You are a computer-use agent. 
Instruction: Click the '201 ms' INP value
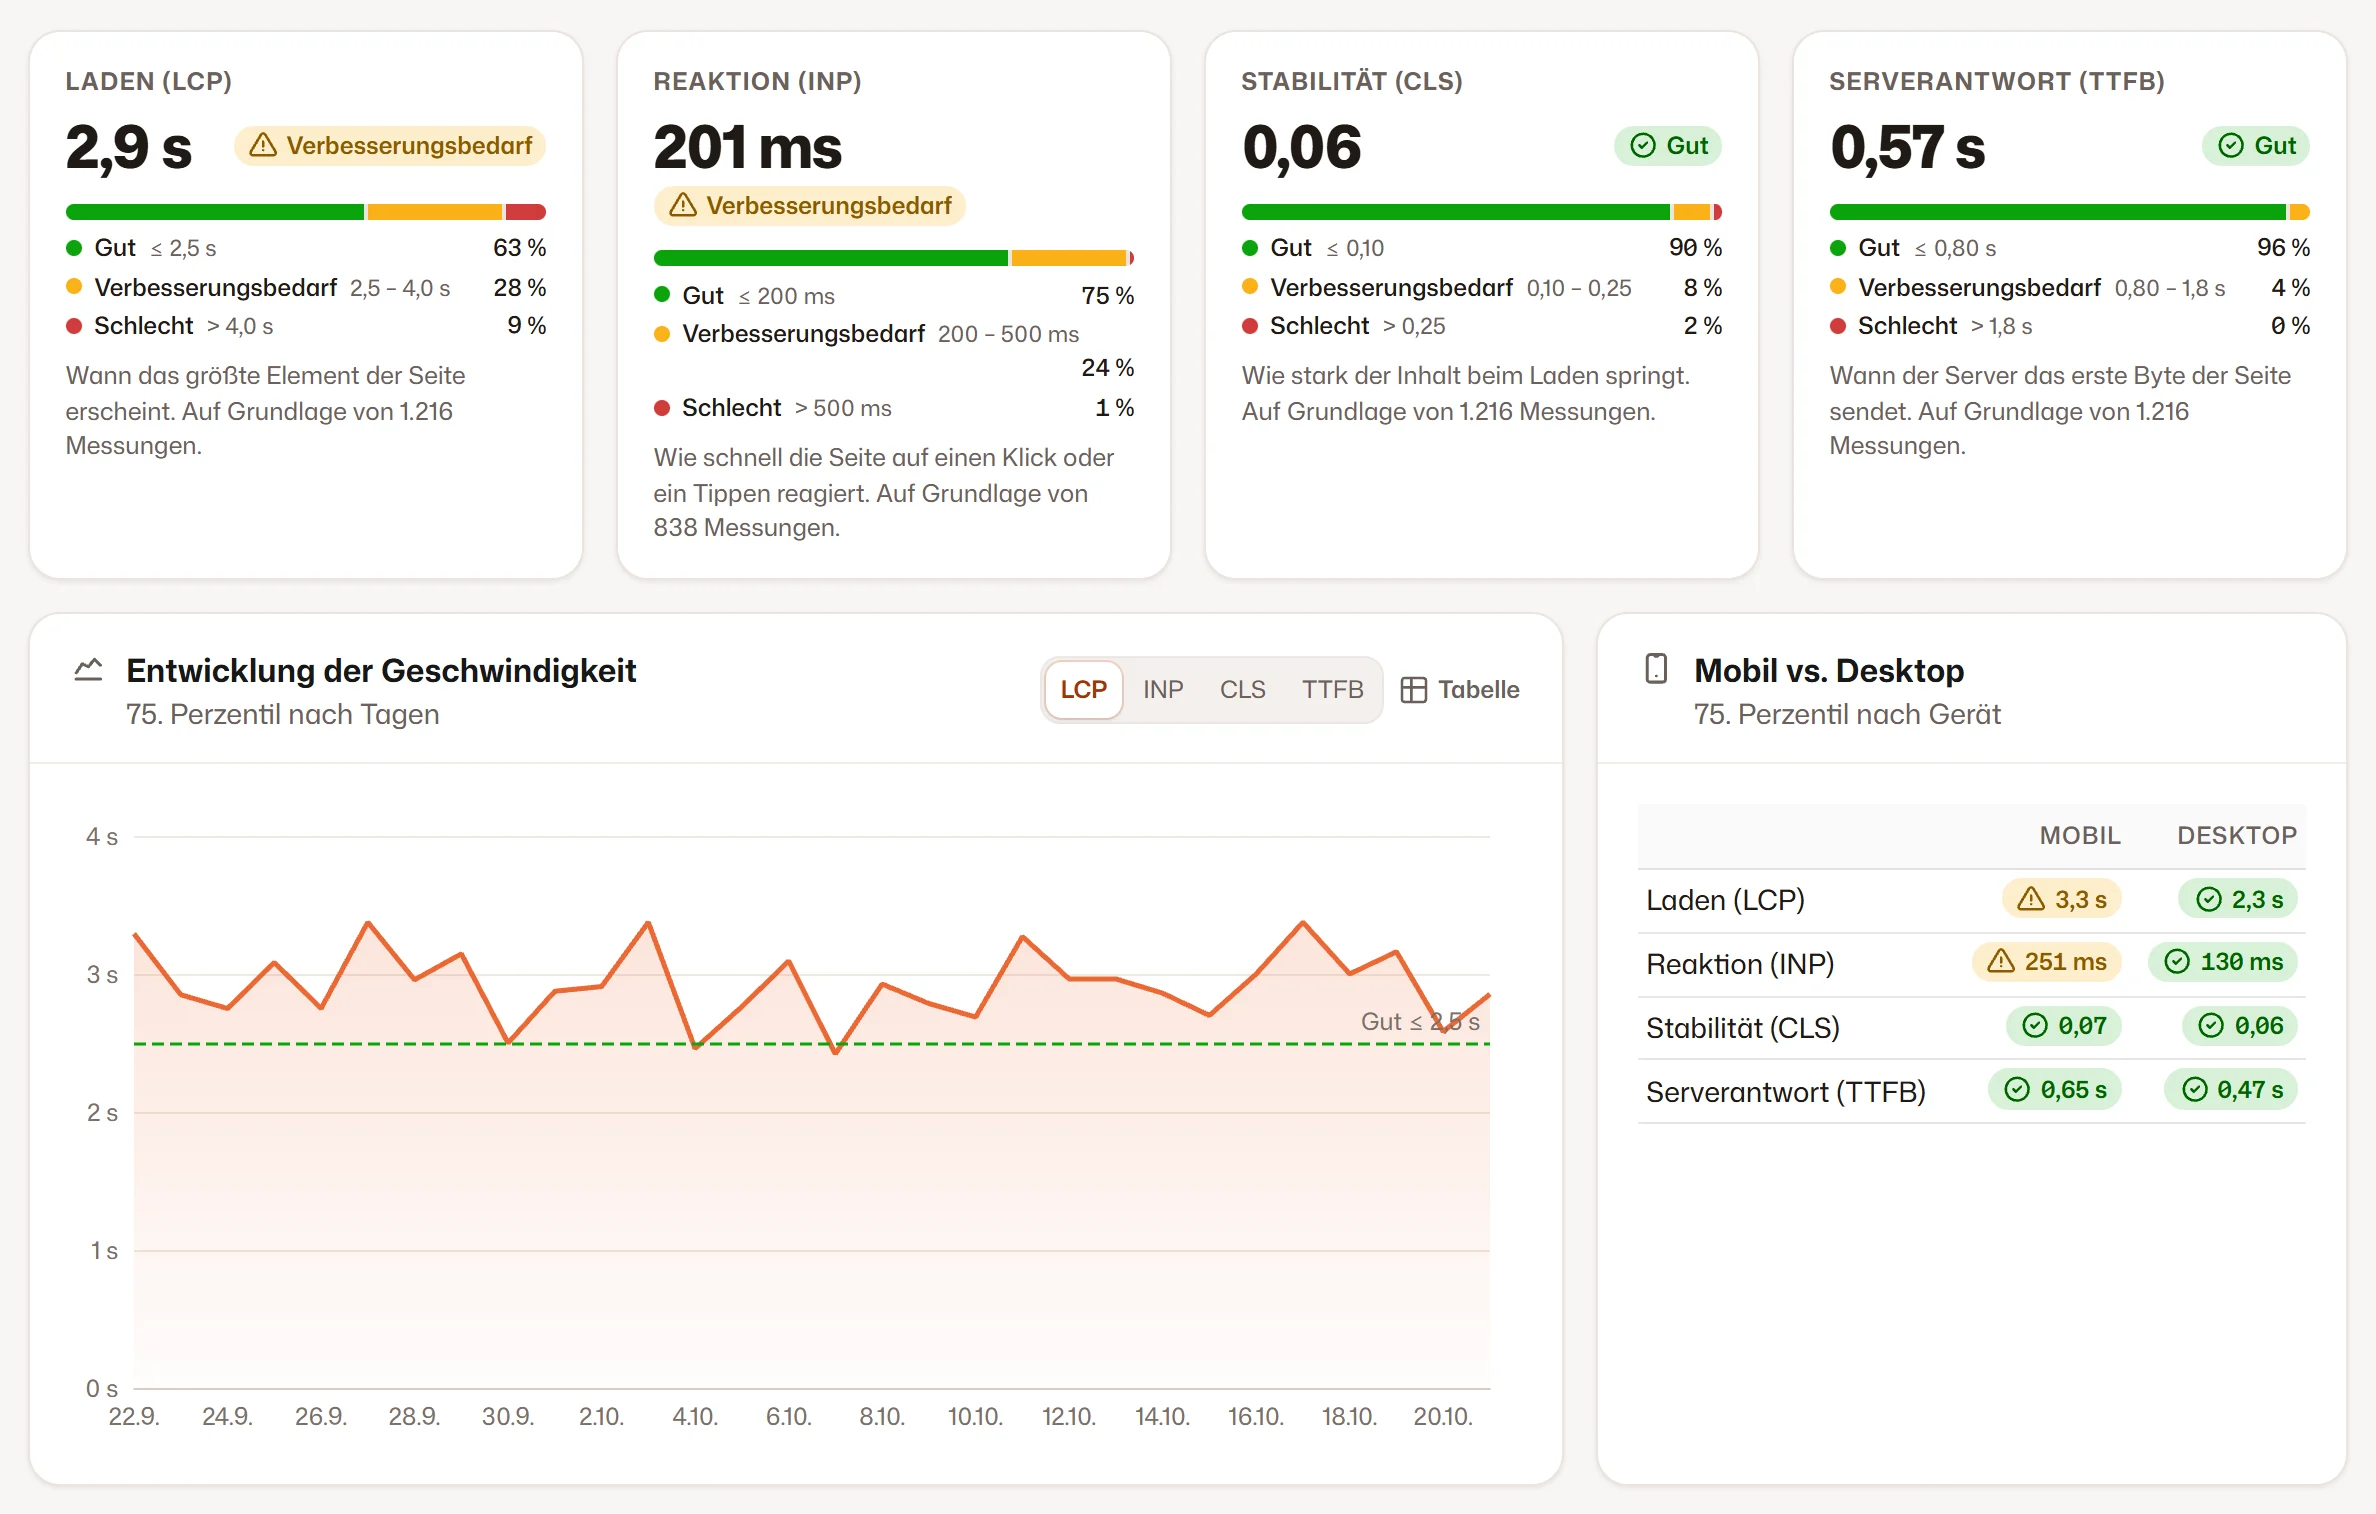click(748, 148)
